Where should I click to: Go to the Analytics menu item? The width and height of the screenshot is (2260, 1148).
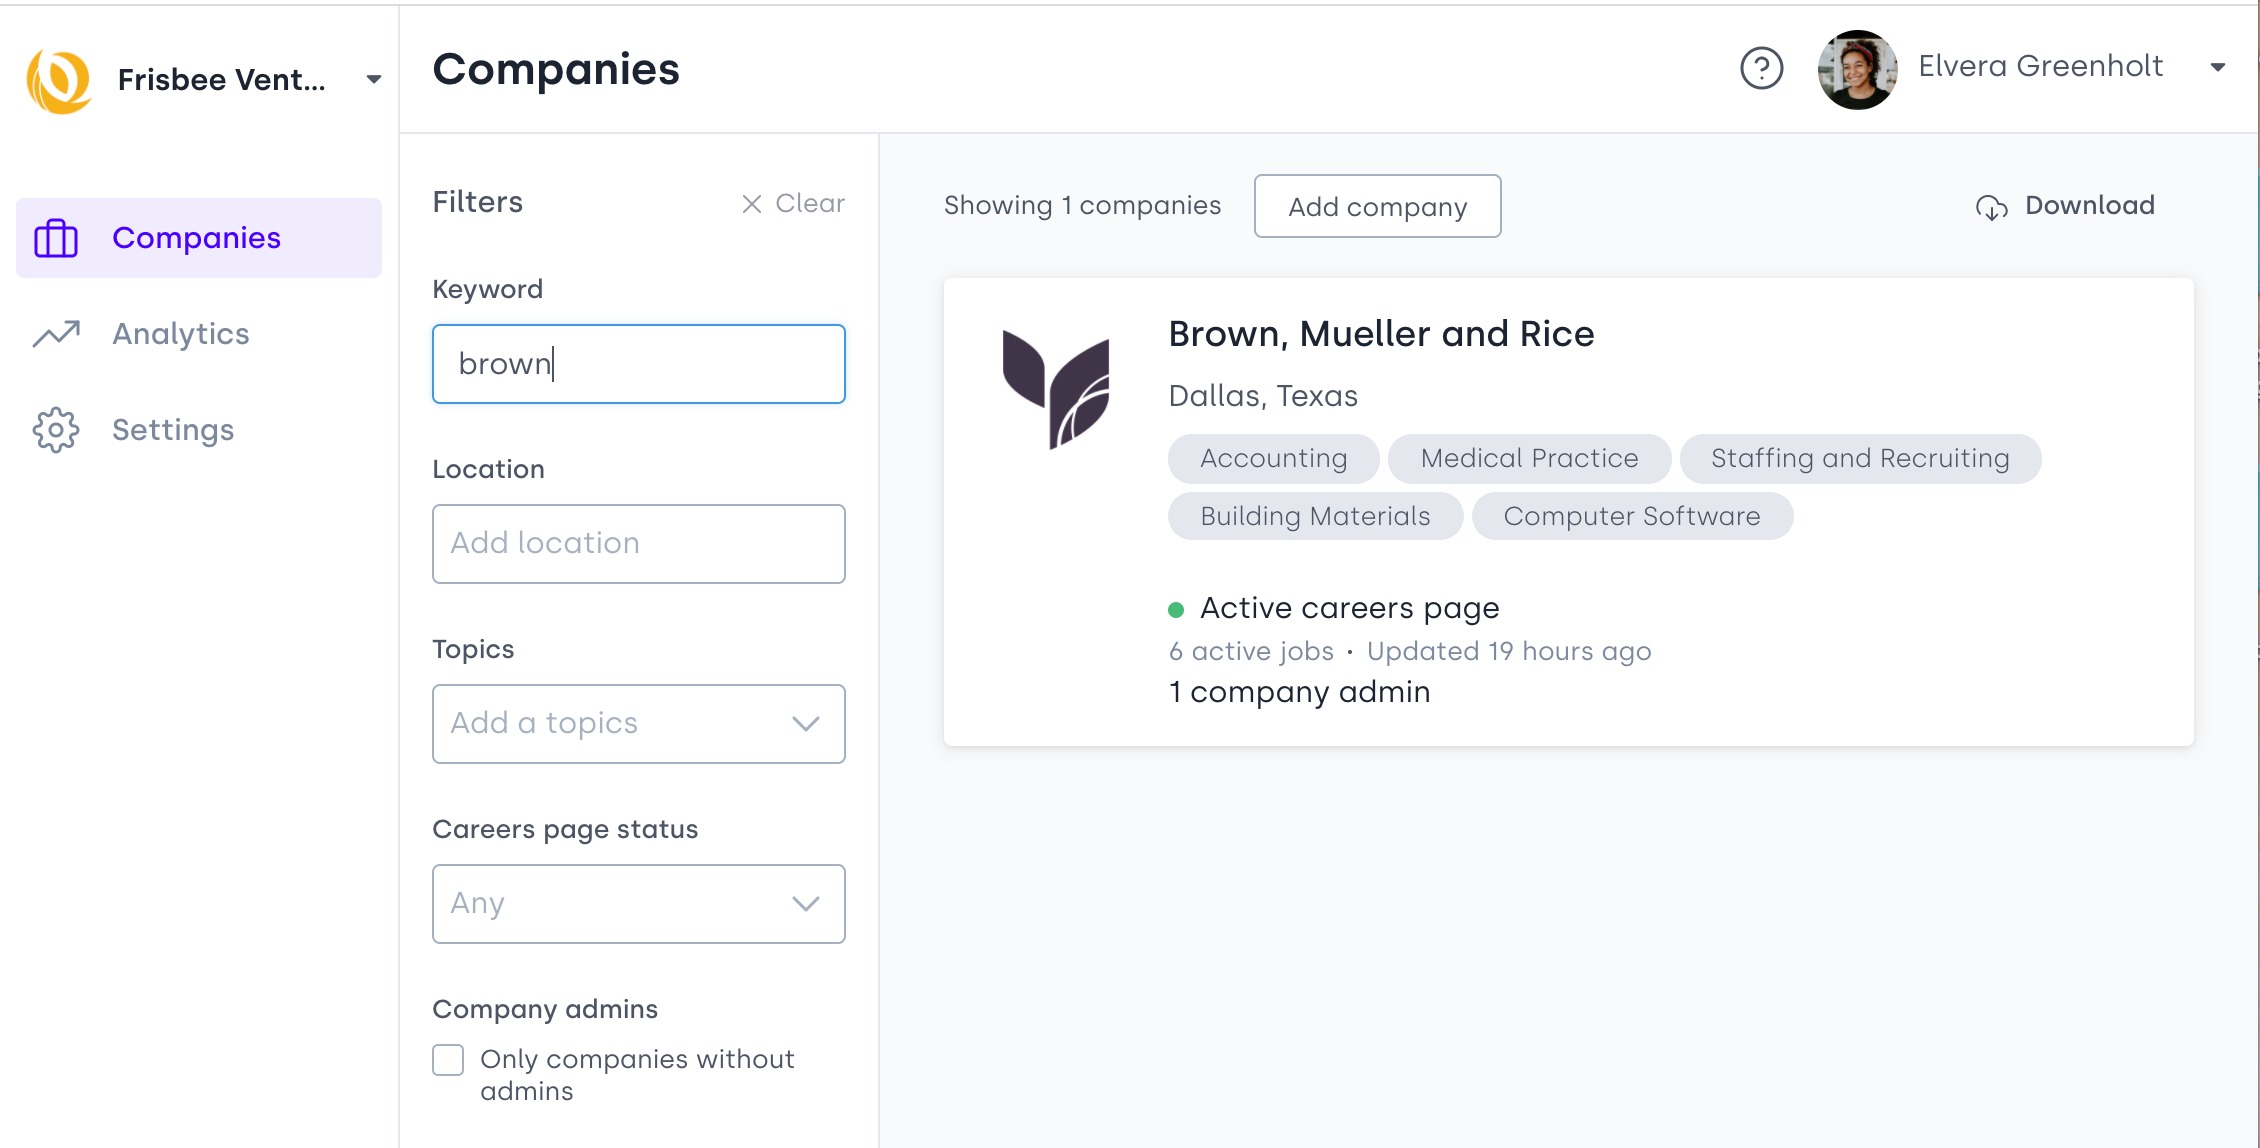(x=180, y=334)
